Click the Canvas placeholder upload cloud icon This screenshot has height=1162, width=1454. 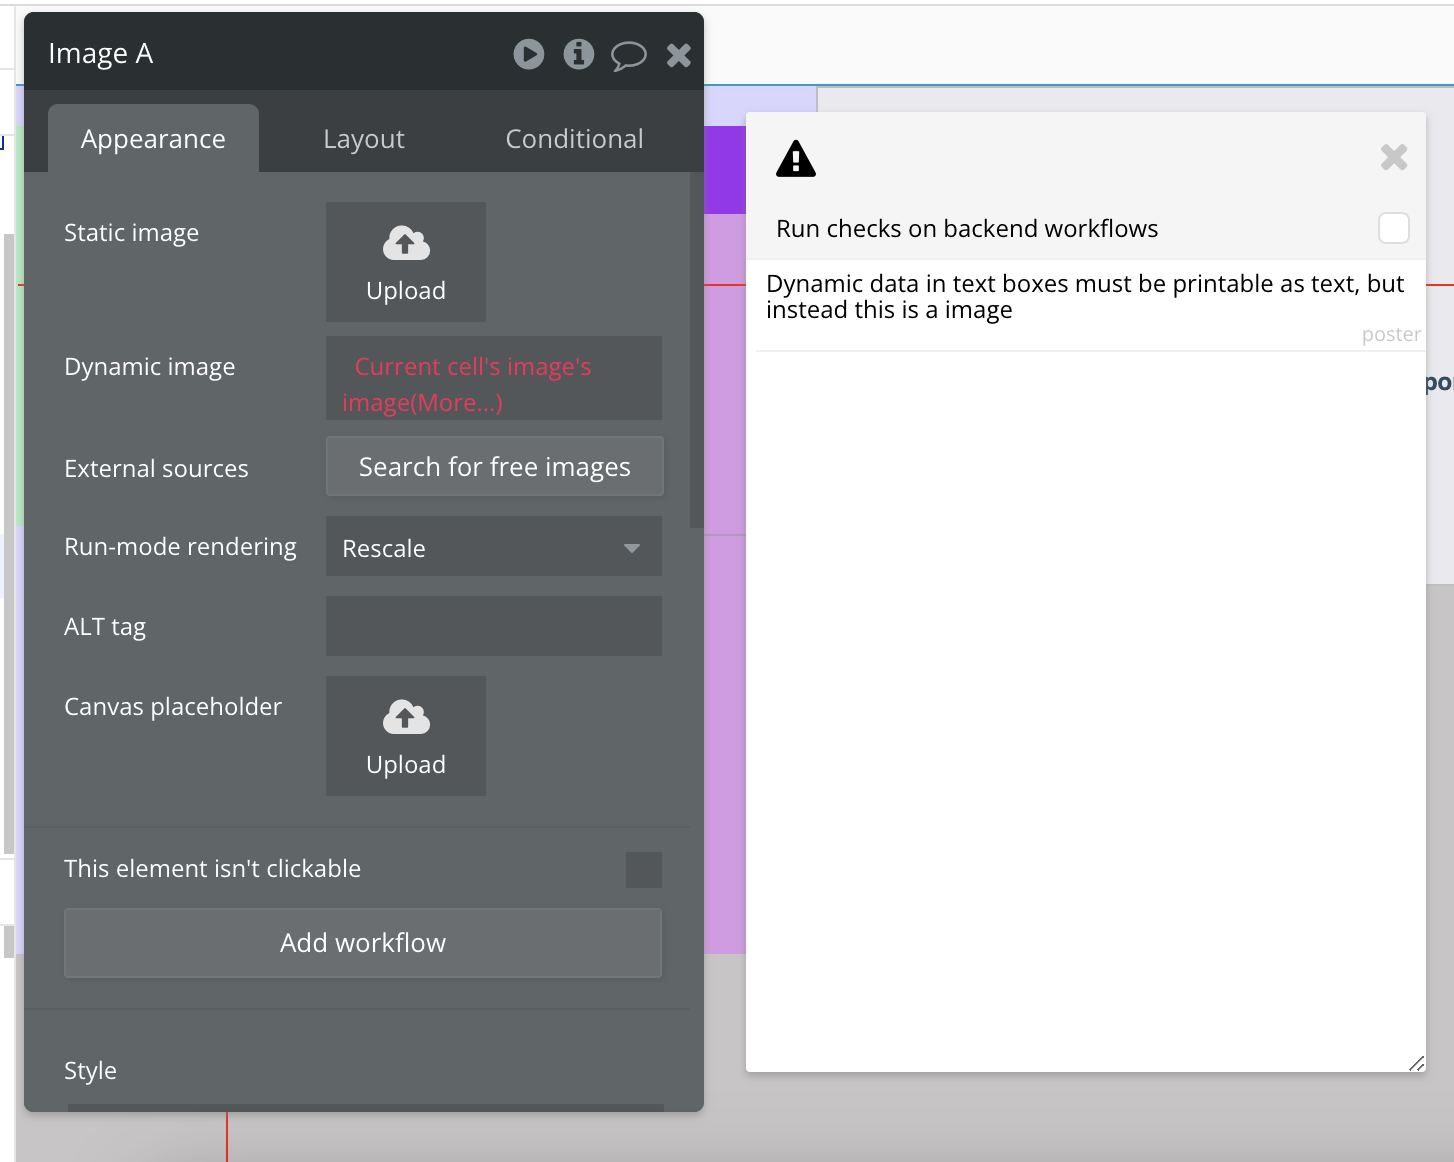tap(406, 717)
